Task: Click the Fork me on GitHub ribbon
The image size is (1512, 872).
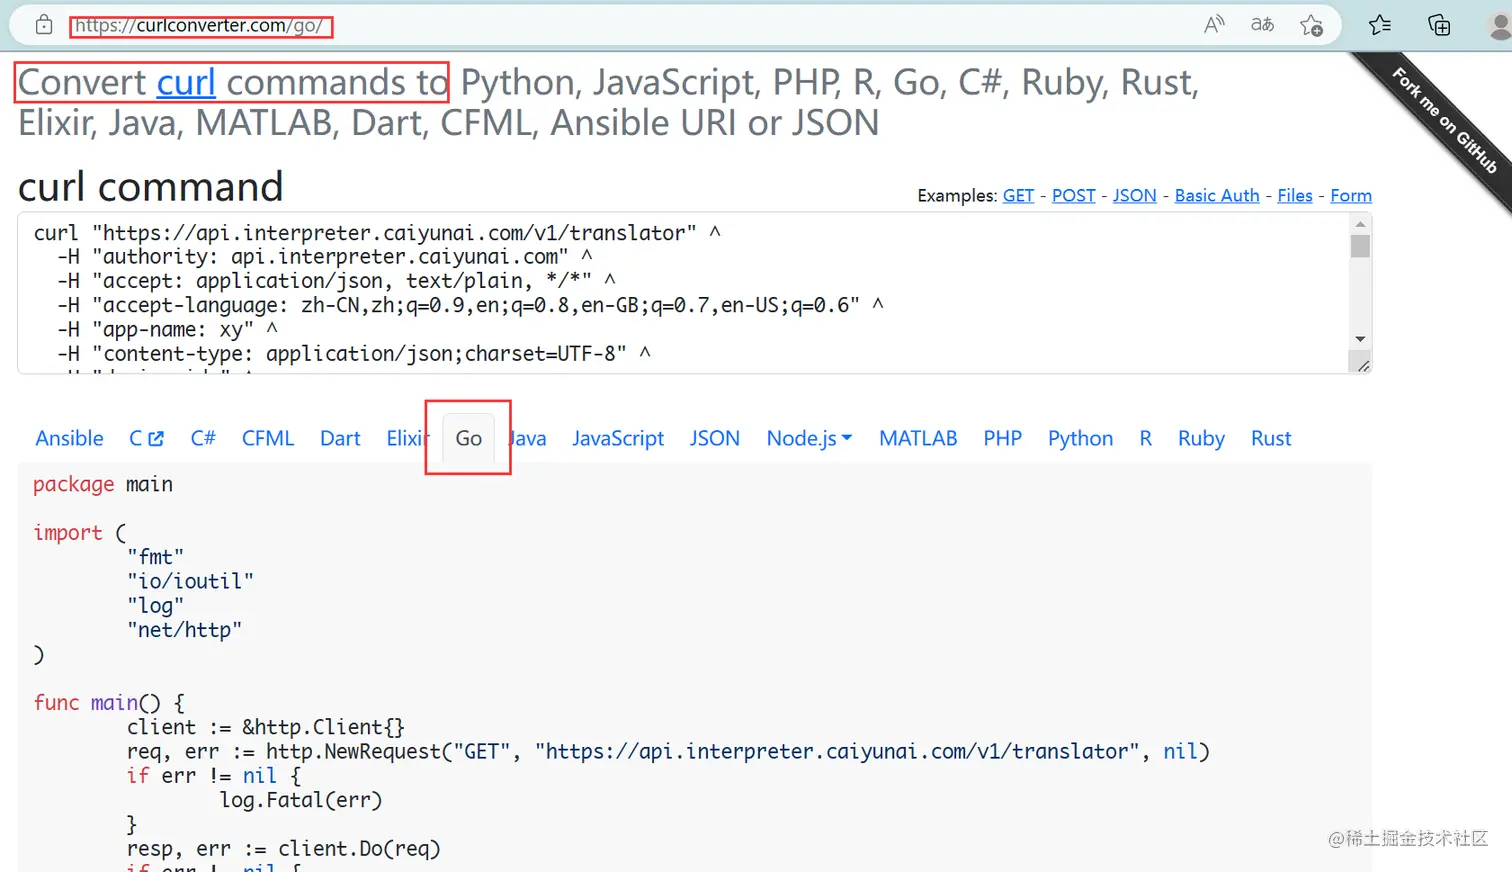Action: pos(1444,120)
